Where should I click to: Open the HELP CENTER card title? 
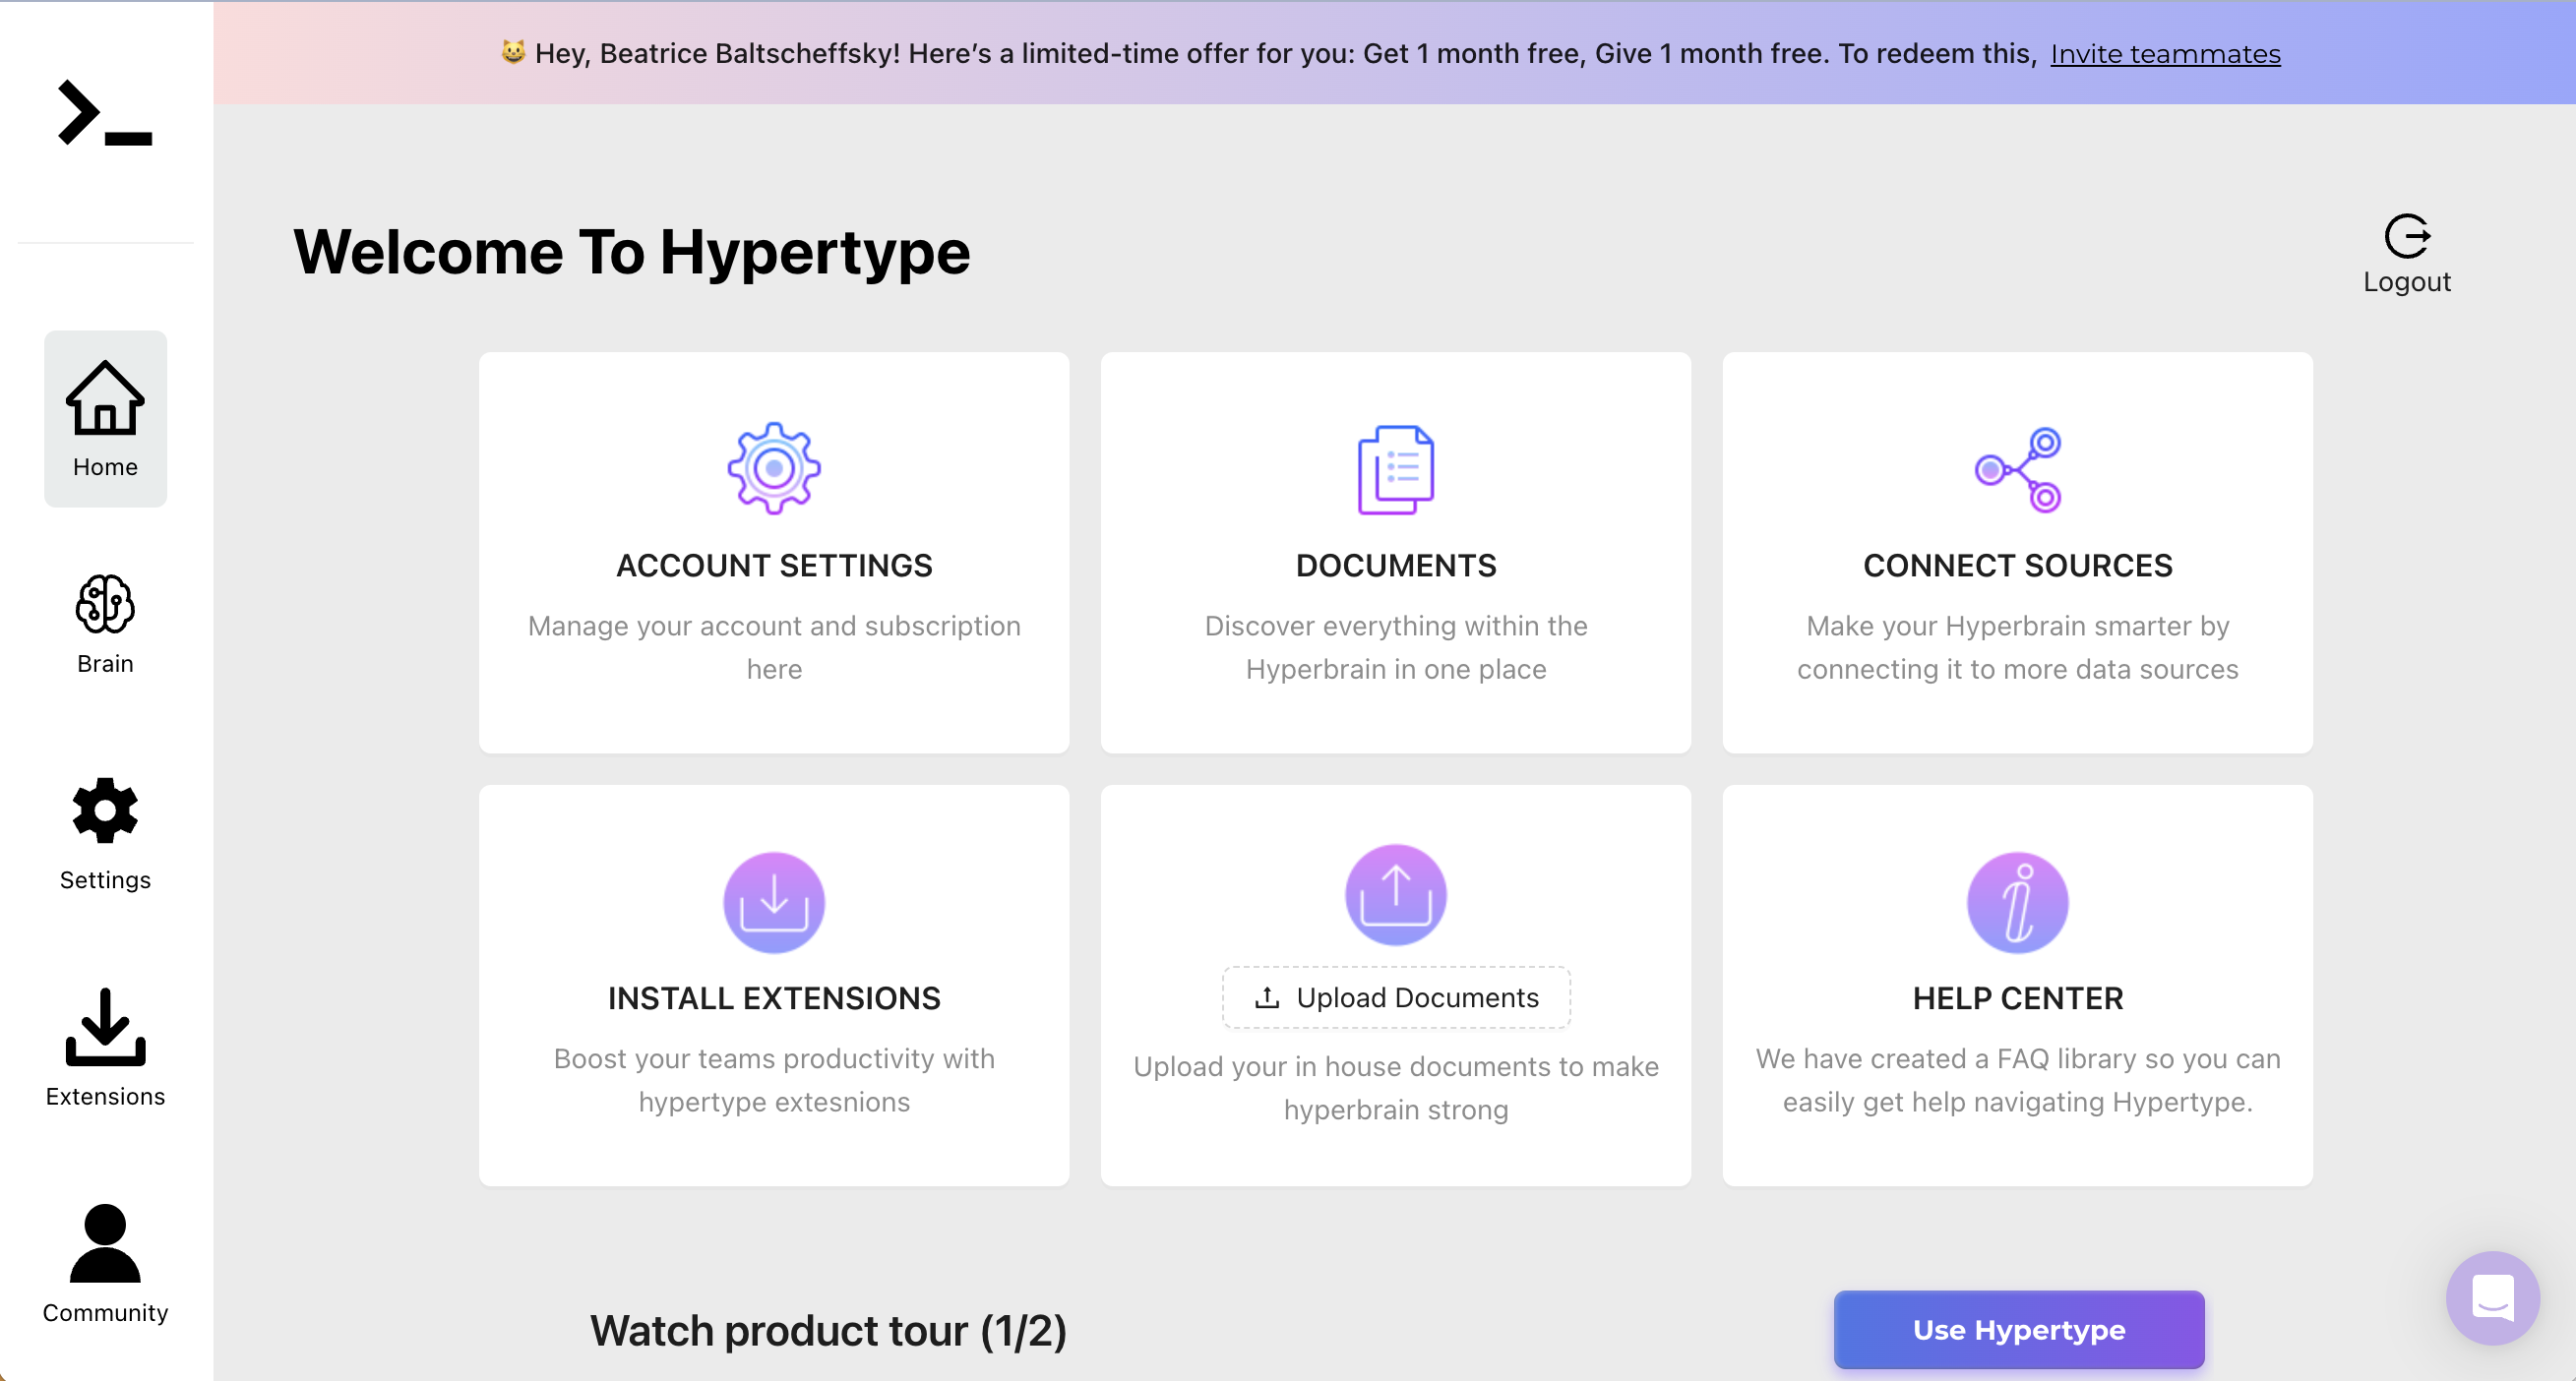(2018, 999)
